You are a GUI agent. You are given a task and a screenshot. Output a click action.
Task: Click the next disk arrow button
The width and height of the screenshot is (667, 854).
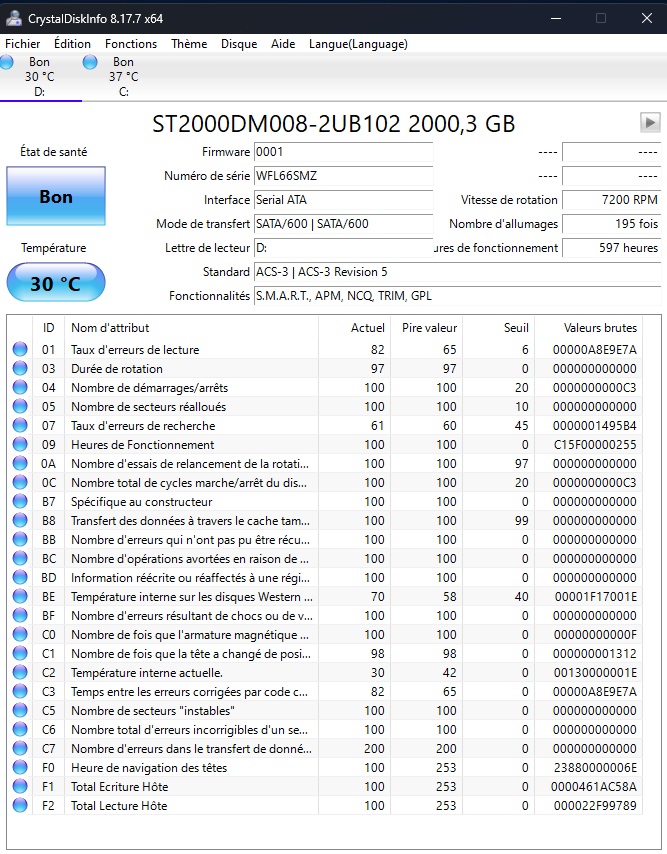(650, 123)
